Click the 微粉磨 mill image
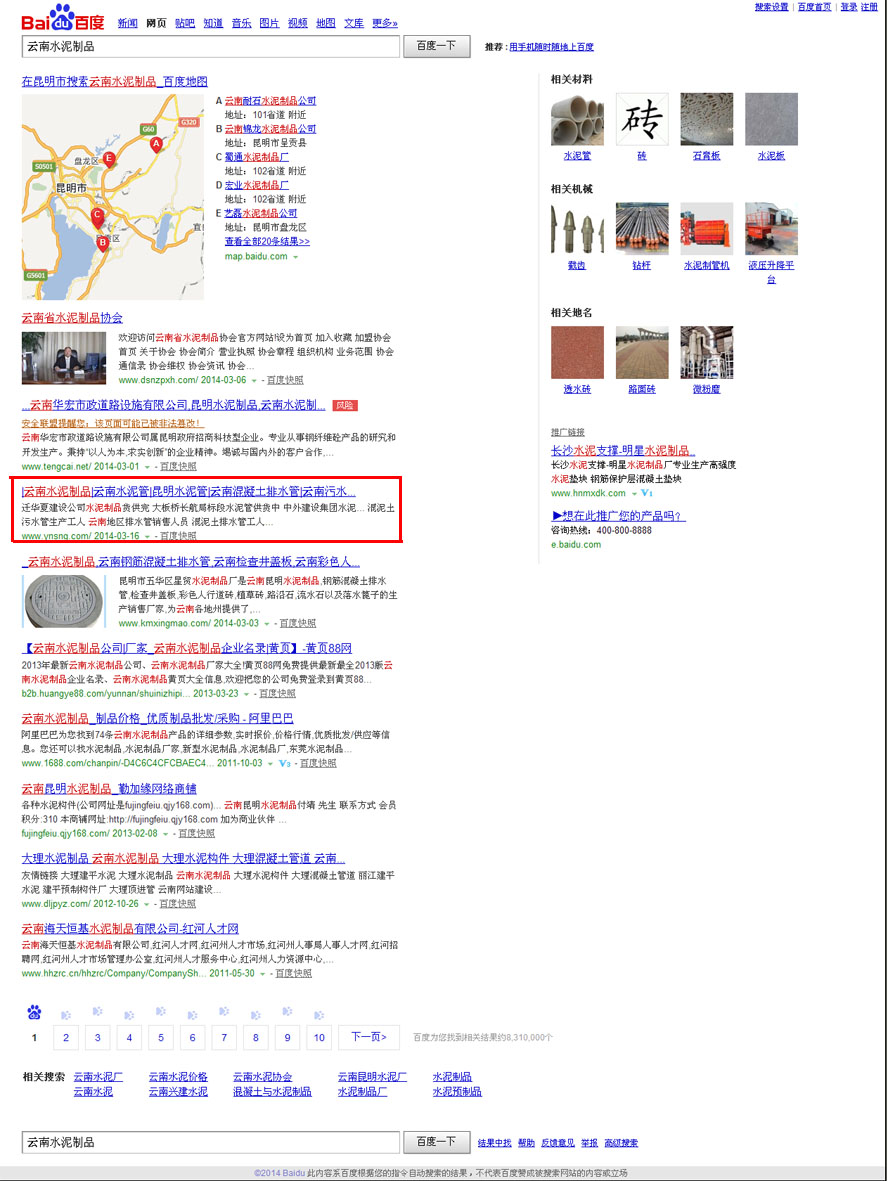 click(706, 352)
